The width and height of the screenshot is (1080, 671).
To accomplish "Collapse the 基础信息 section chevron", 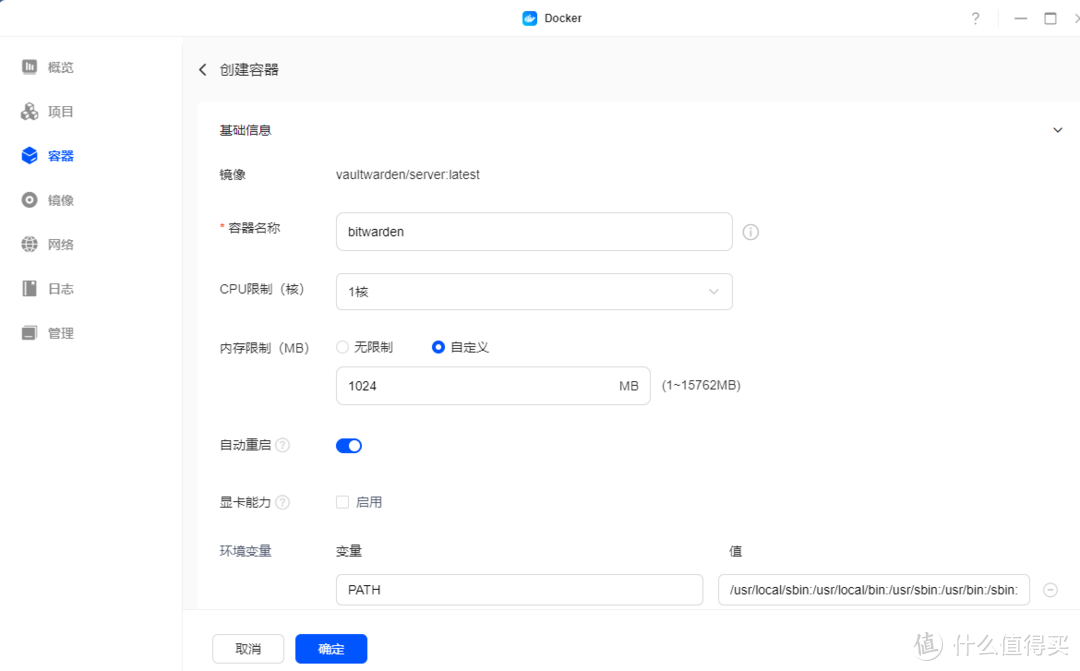I will point(1057,130).
